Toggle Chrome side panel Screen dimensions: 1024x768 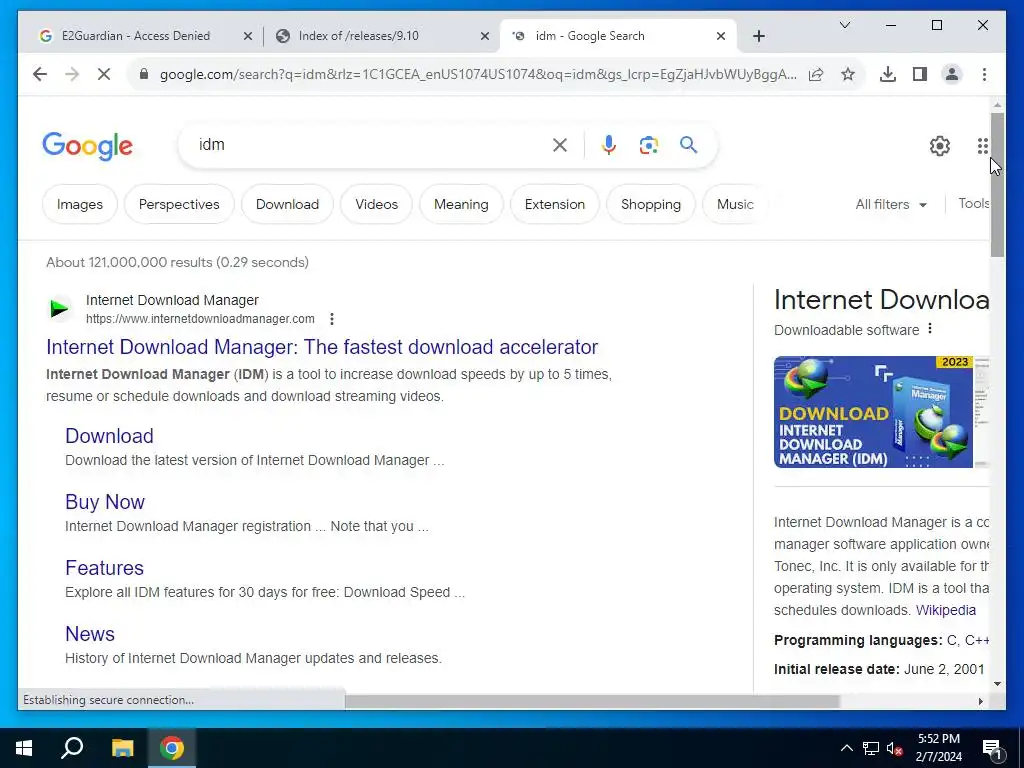(x=920, y=74)
